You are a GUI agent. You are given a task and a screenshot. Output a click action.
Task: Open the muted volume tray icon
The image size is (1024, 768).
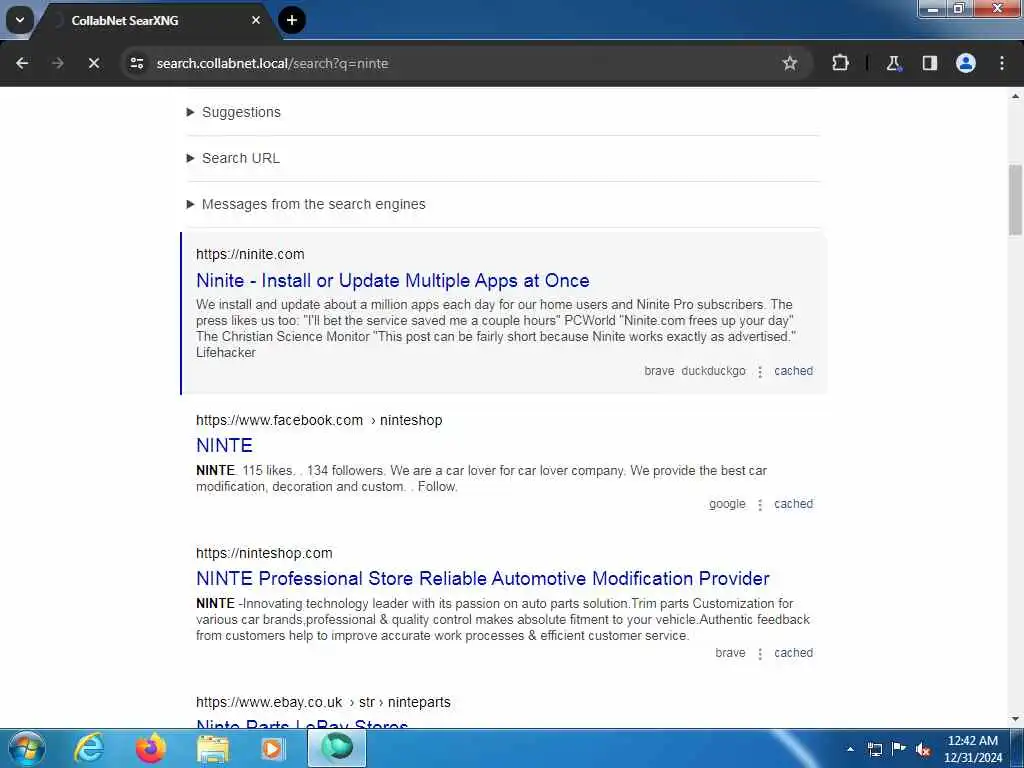click(x=923, y=749)
